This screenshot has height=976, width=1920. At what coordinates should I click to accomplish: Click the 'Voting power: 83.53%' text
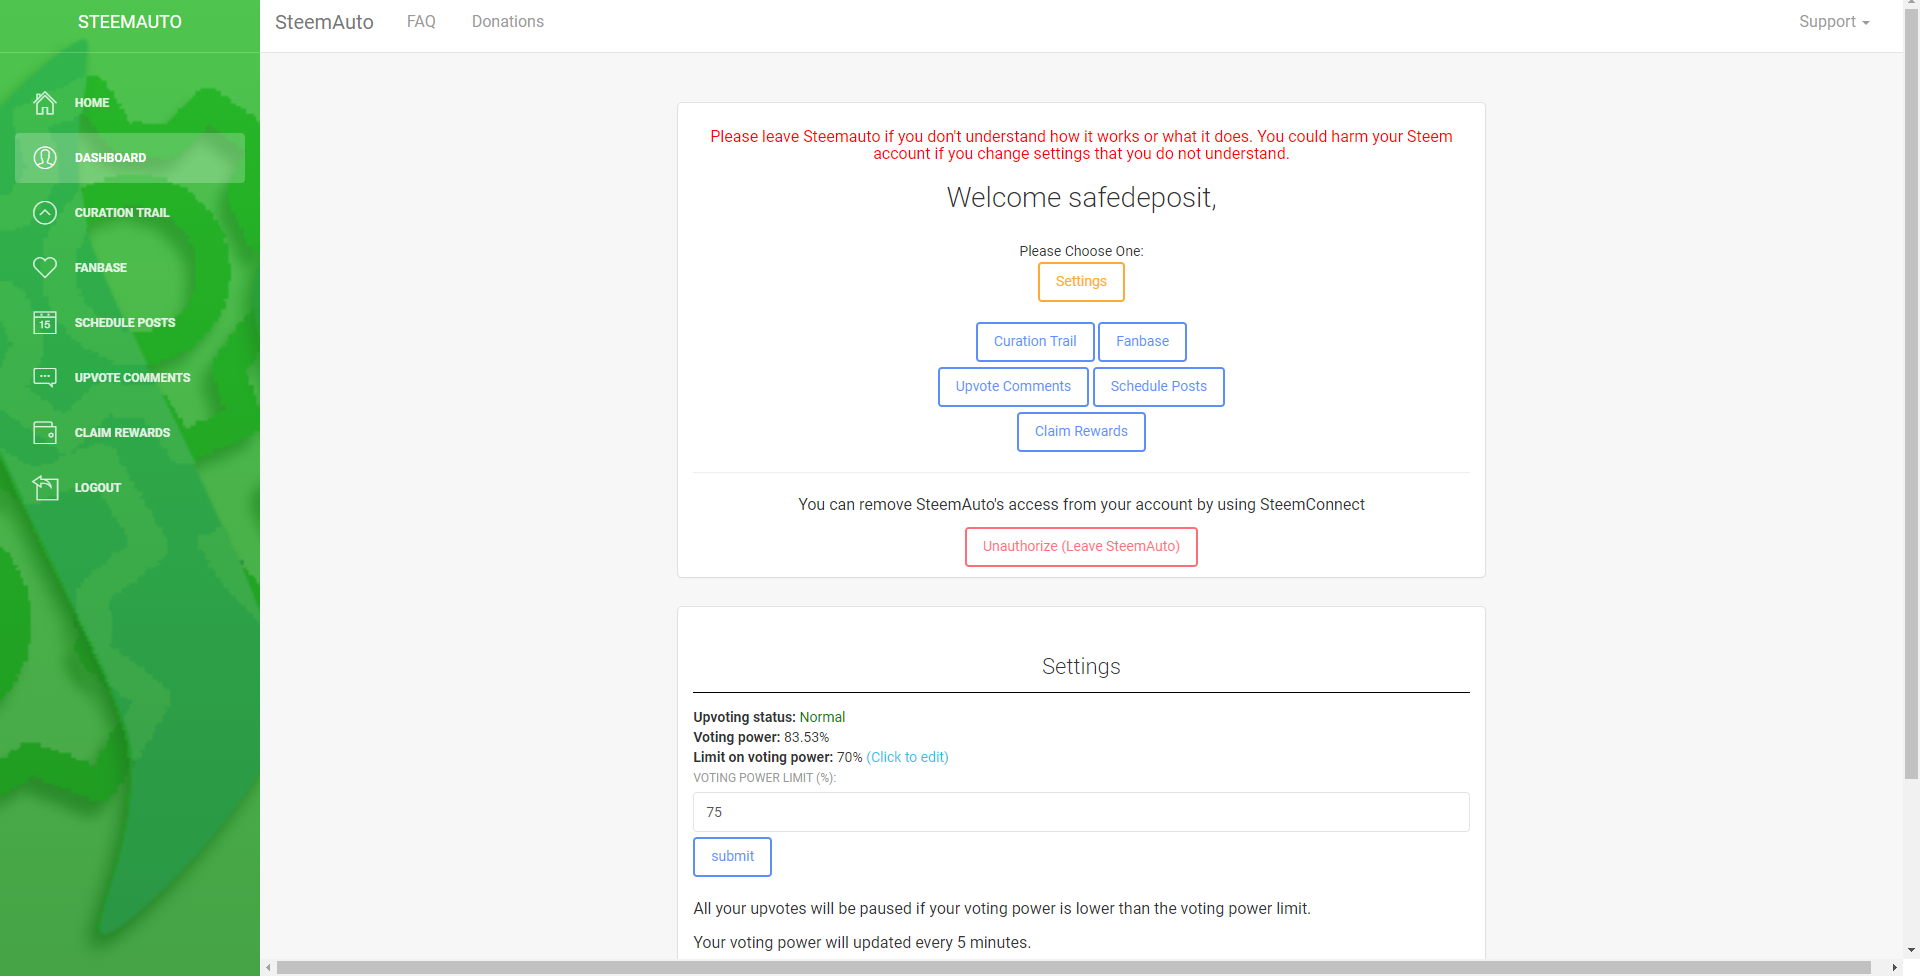click(761, 737)
